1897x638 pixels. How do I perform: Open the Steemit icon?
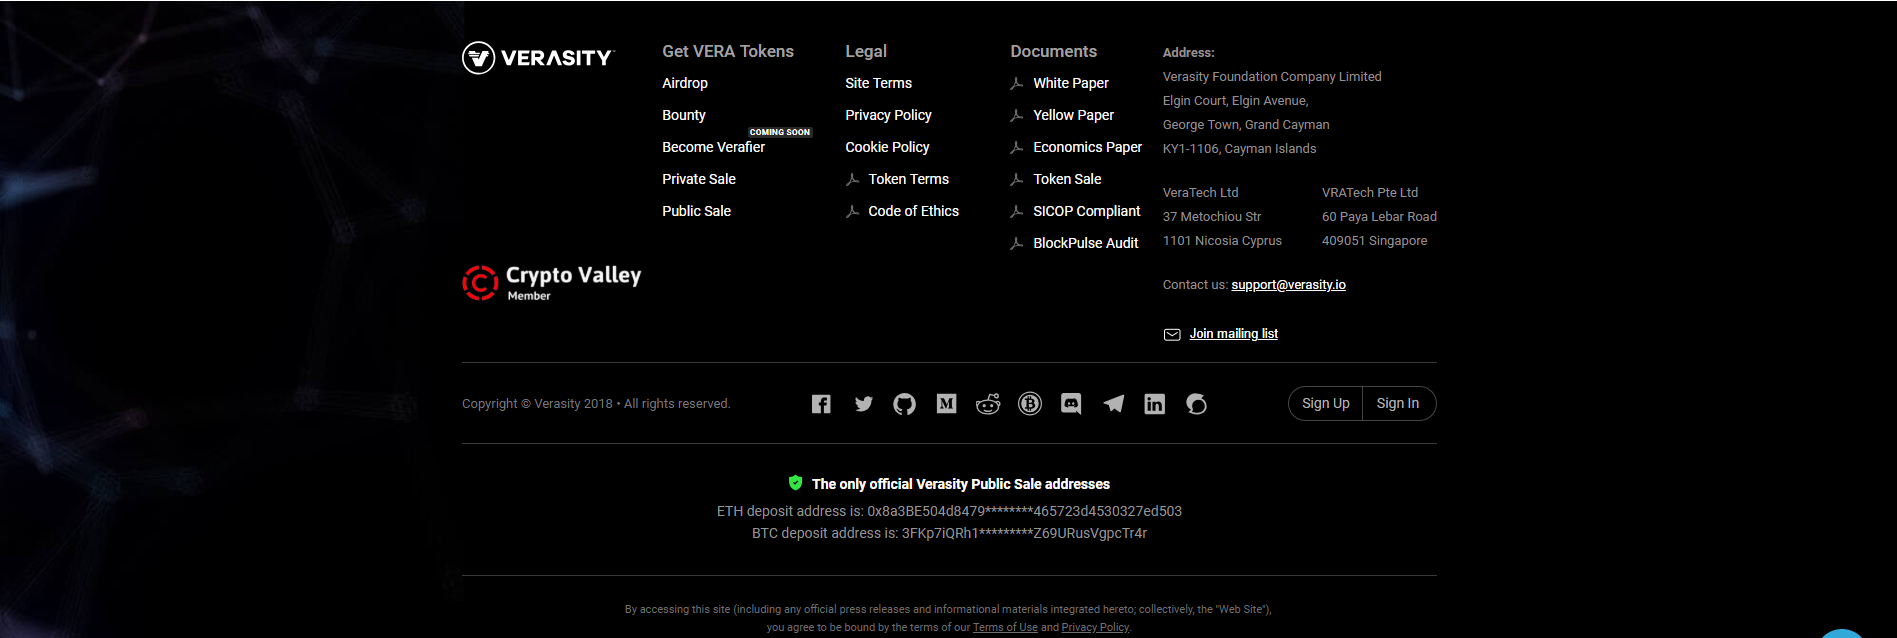pyautogui.click(x=1196, y=404)
